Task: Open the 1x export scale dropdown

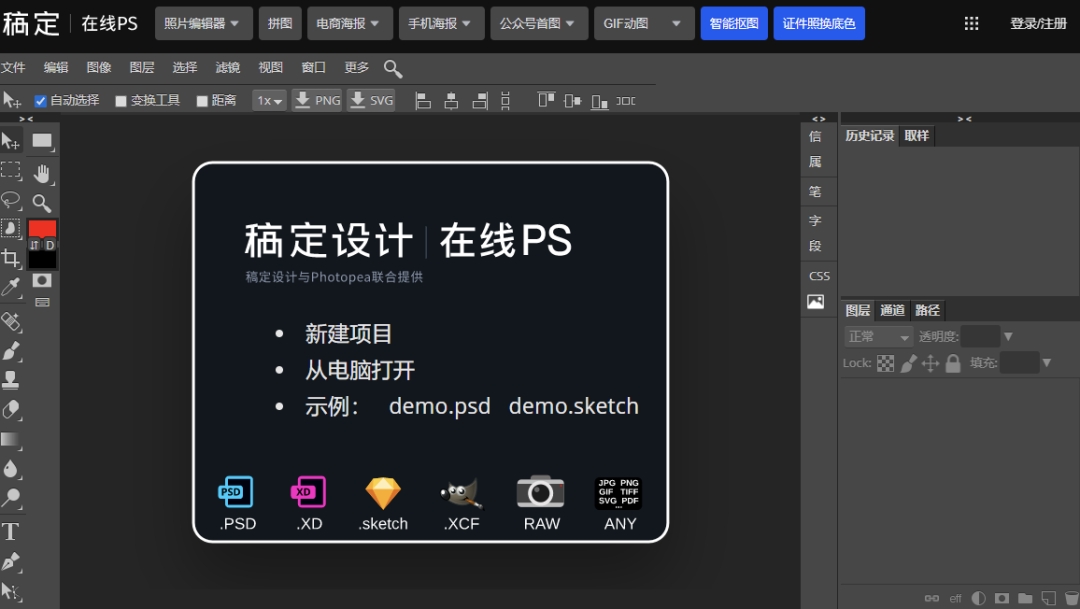Action: coord(269,101)
